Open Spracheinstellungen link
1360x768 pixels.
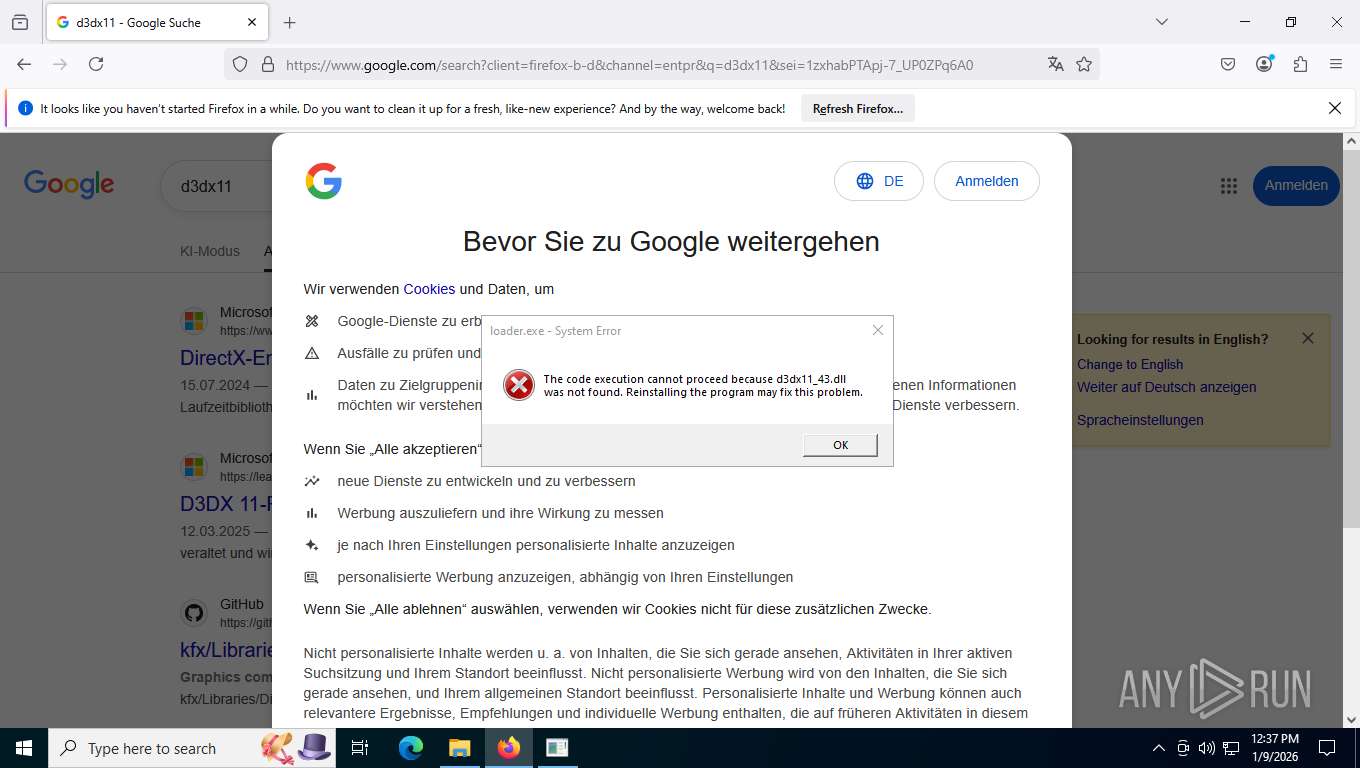coord(1140,420)
